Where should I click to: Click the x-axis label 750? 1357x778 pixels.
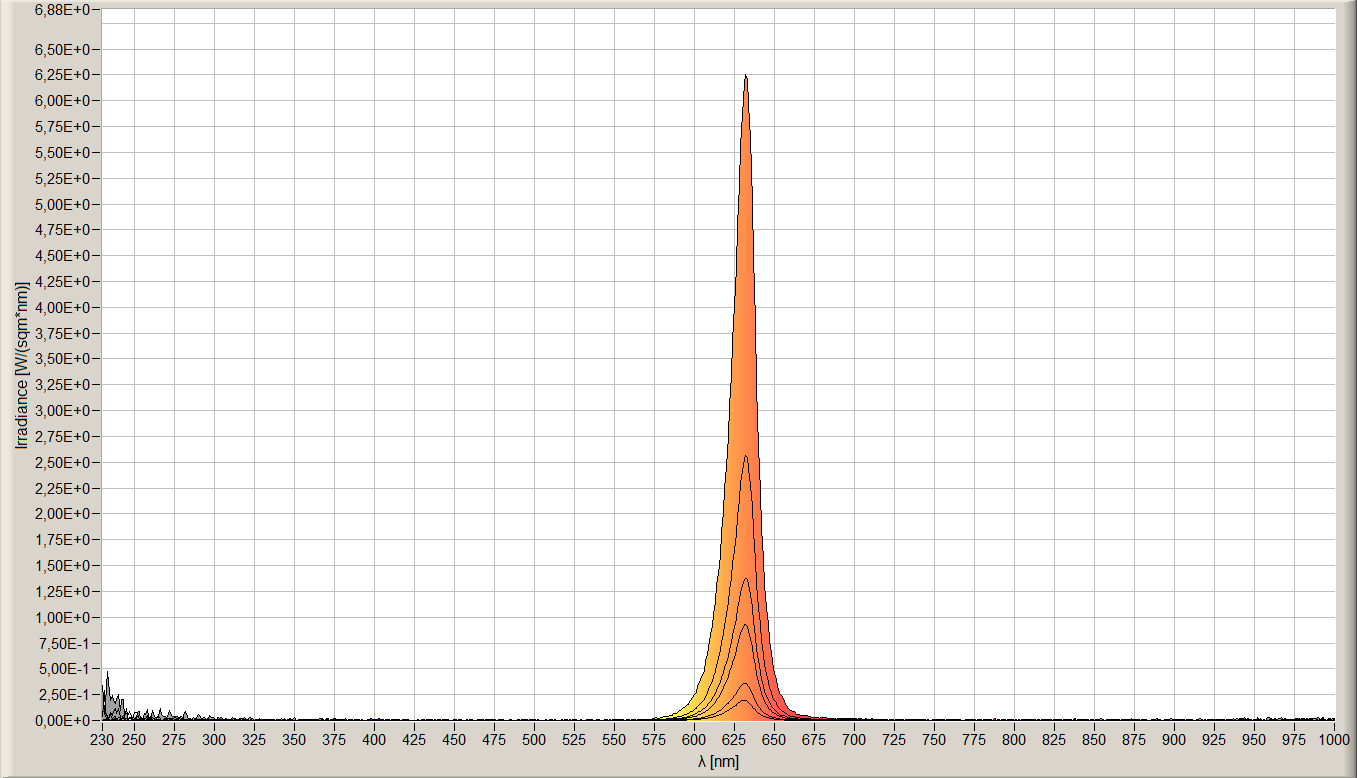coord(934,740)
